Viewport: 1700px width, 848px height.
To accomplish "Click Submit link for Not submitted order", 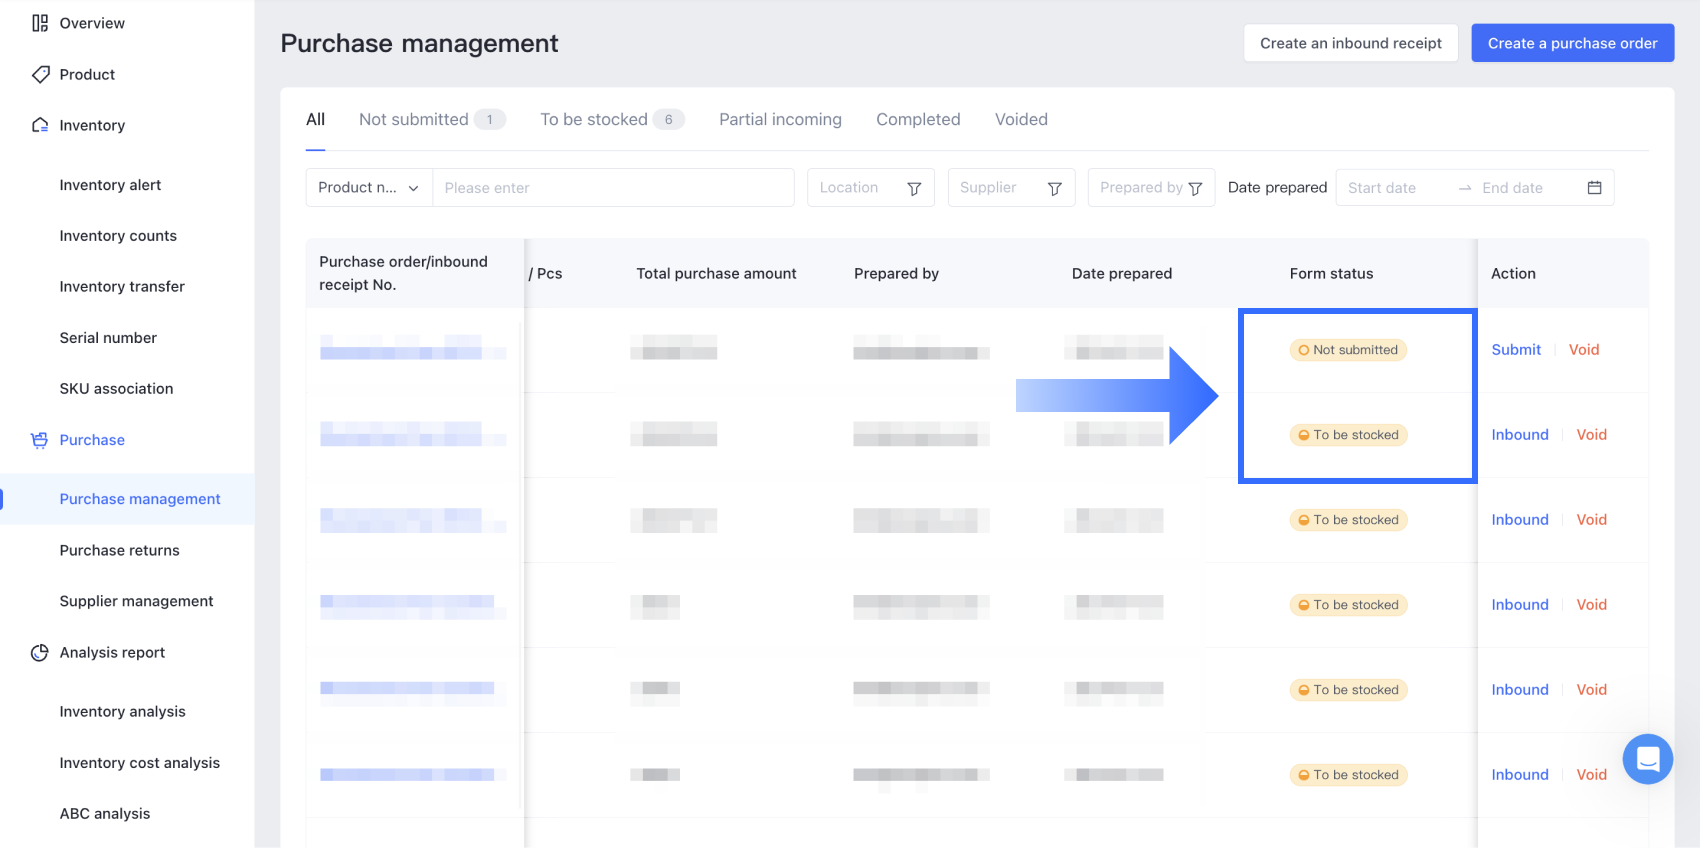I will point(1516,350).
